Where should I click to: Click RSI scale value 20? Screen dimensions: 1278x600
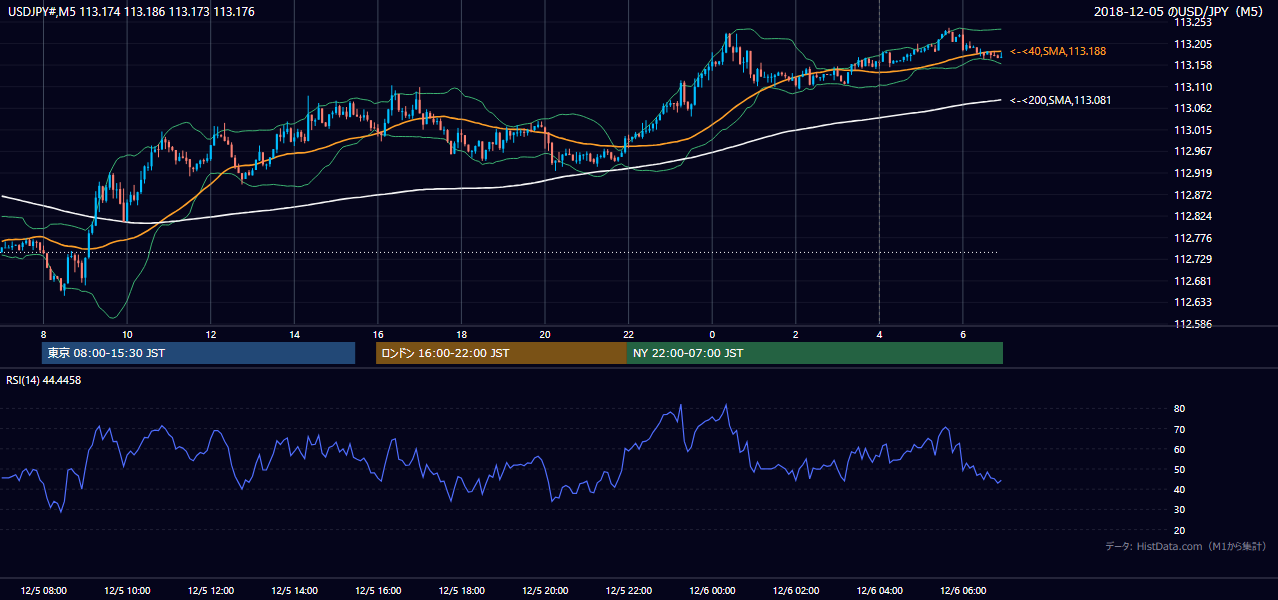(x=1180, y=531)
